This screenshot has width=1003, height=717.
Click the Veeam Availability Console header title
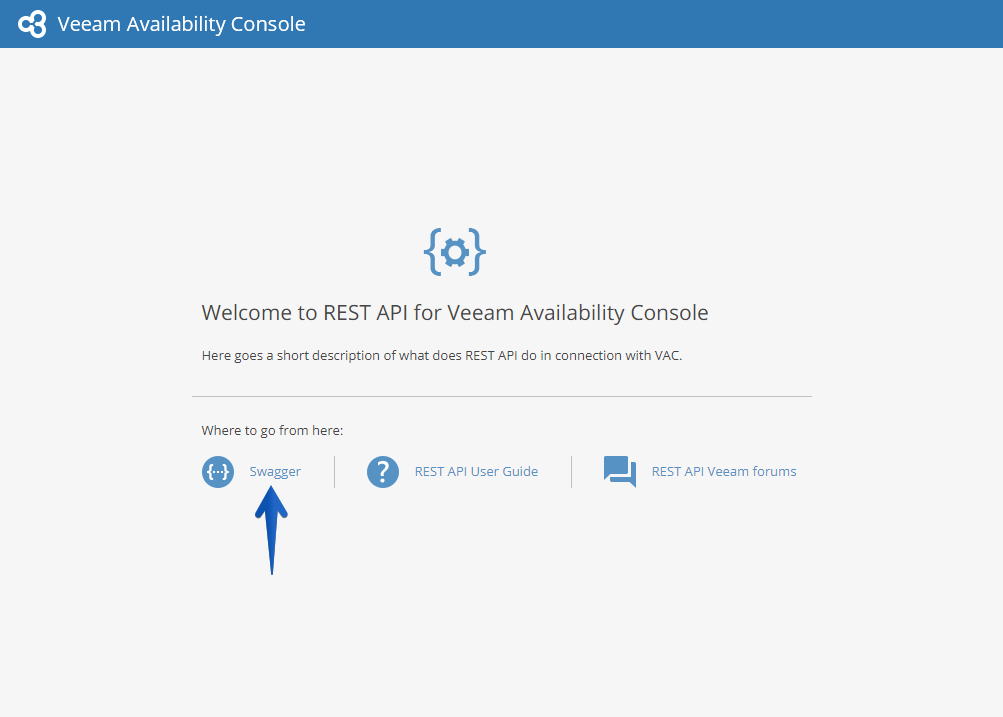(x=181, y=24)
